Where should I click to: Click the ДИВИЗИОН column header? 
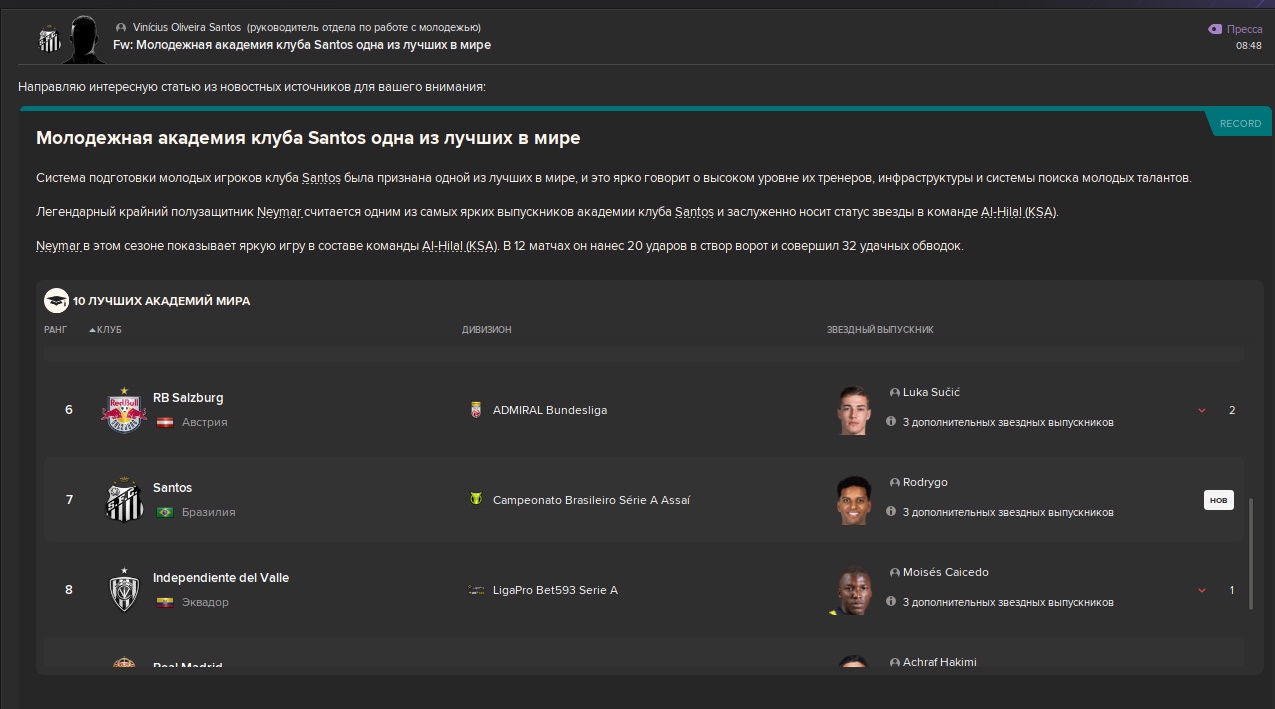(486, 330)
